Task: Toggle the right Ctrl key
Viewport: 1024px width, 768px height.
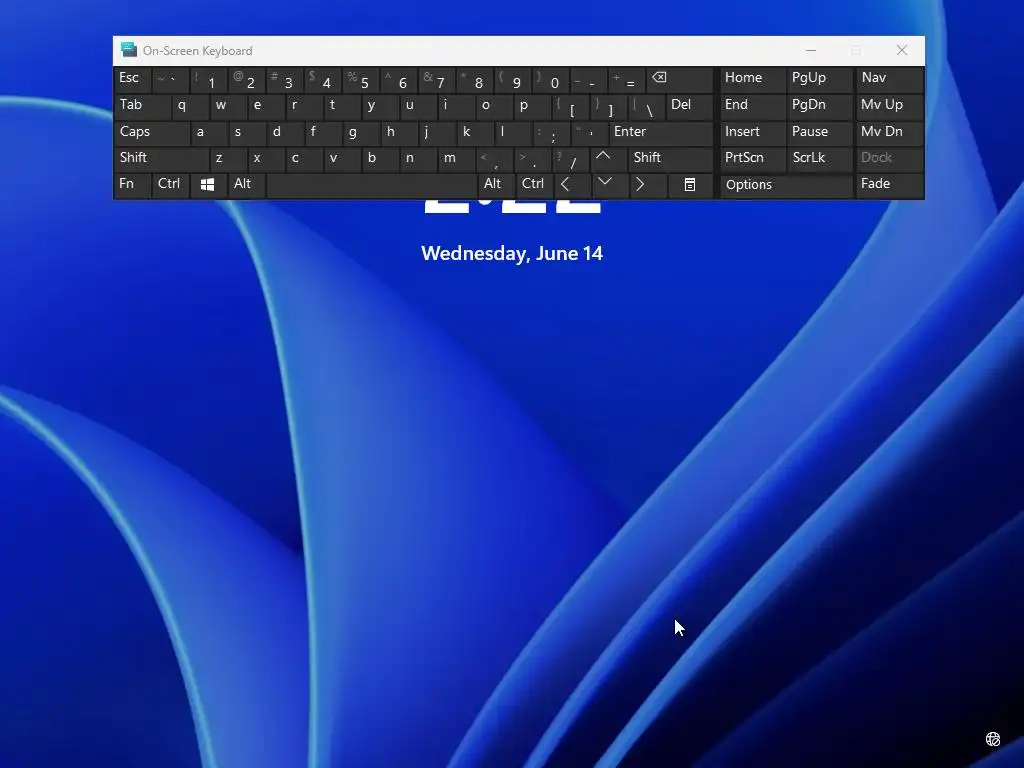Action: 534,185
